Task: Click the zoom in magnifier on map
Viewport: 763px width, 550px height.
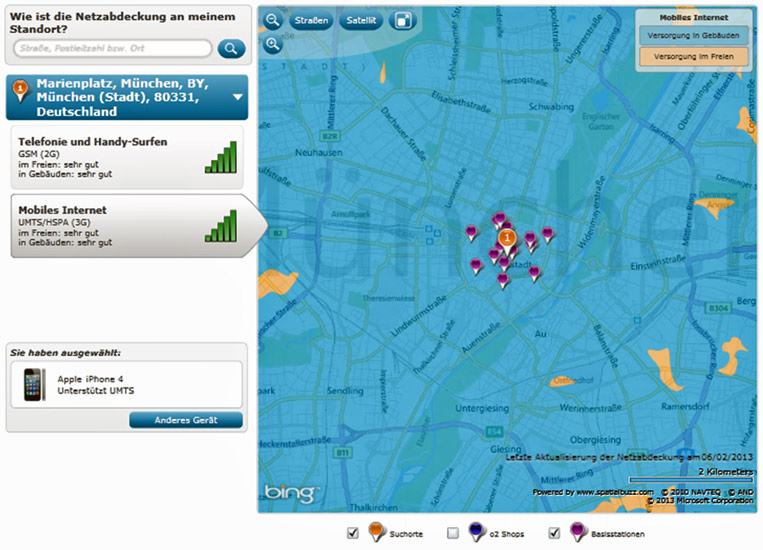Action: 272,45
